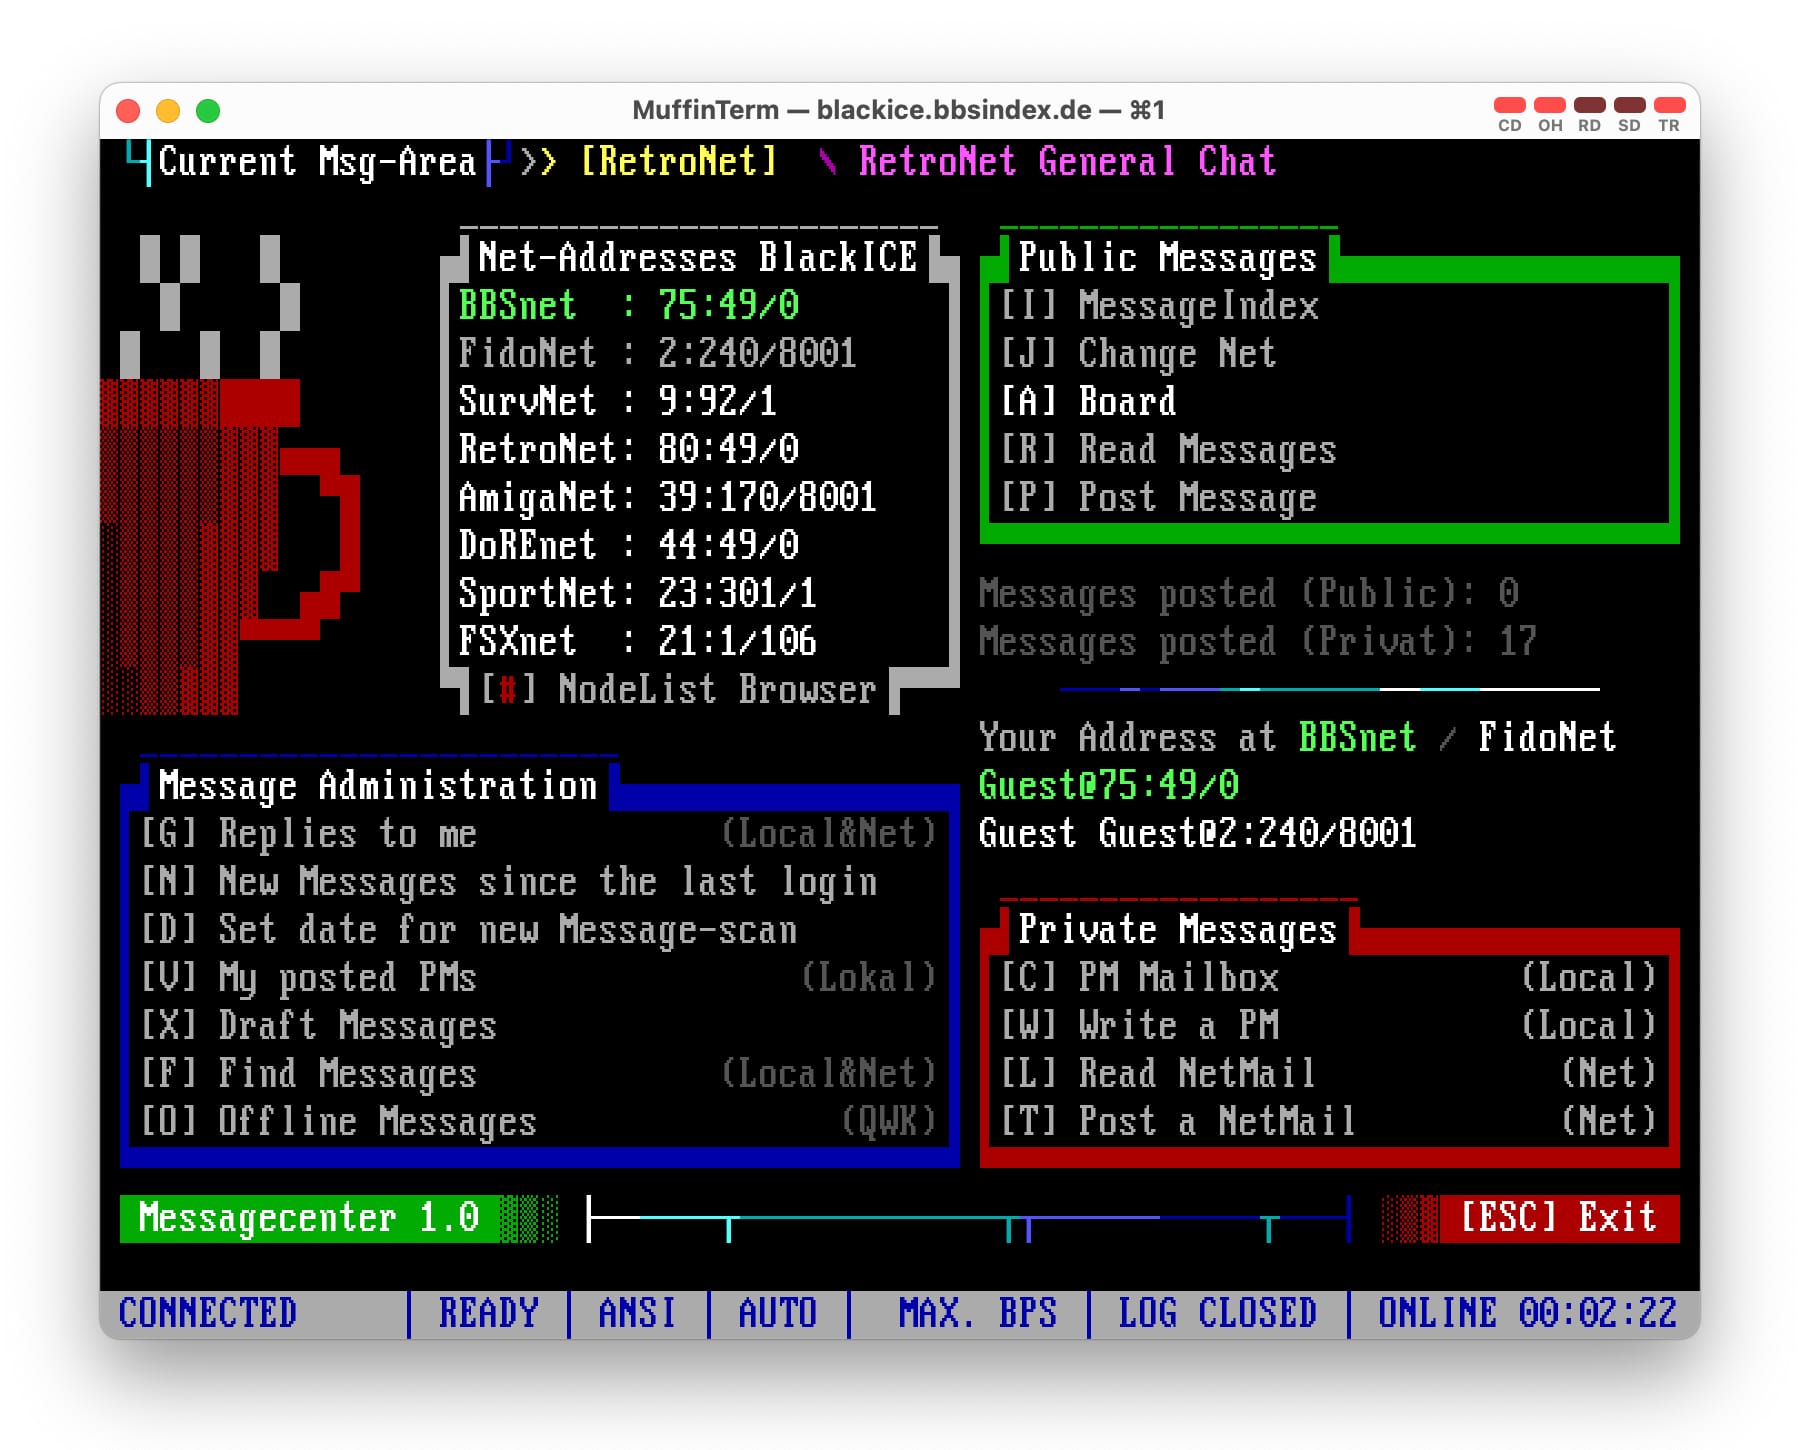Click the CONNECTED status field
The width and height of the screenshot is (1800, 1450).
pyautogui.click(x=208, y=1313)
